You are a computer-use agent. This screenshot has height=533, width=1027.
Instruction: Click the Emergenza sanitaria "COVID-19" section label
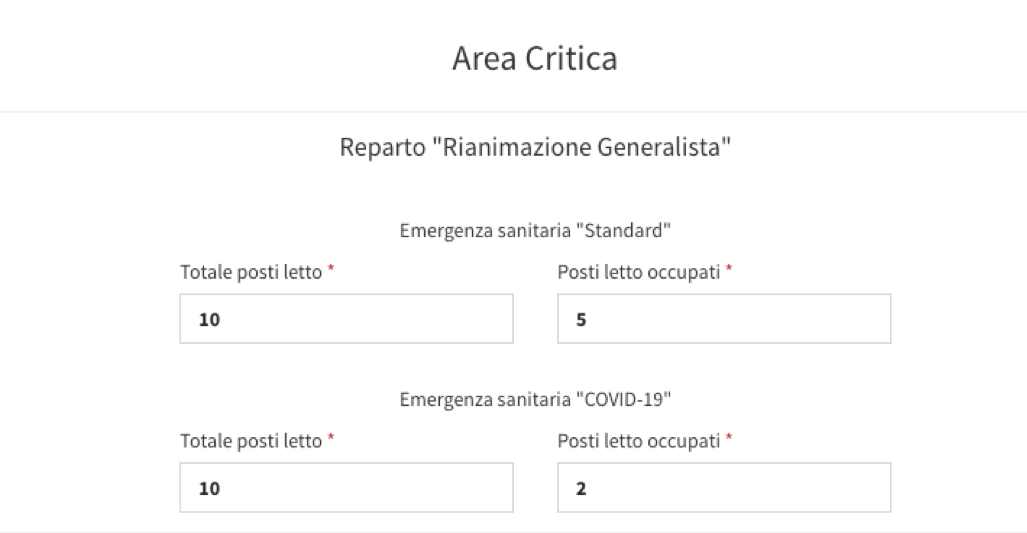pyautogui.click(x=535, y=399)
